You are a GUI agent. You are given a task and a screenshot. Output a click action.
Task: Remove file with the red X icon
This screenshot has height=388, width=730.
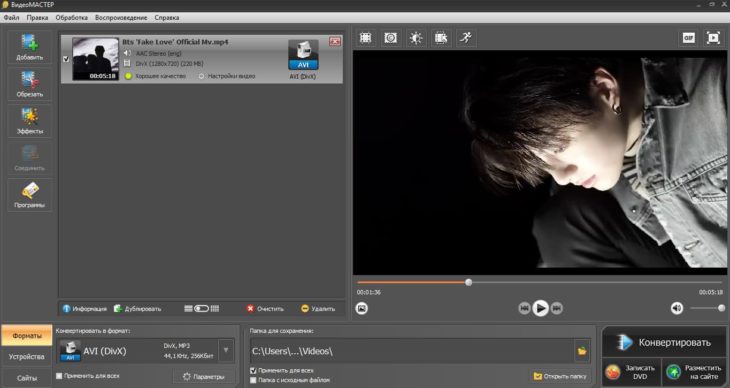coord(334,41)
